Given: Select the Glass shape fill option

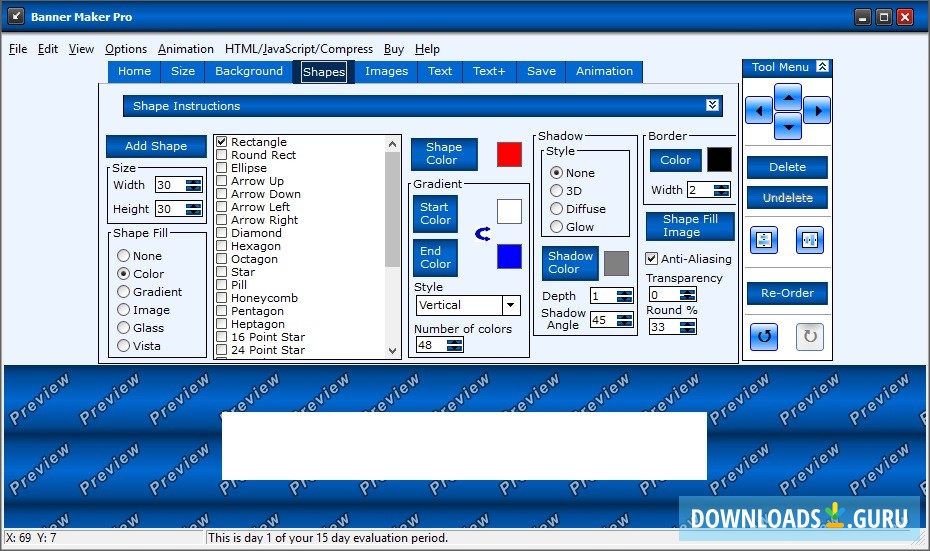Looking at the screenshot, I should tap(123, 327).
